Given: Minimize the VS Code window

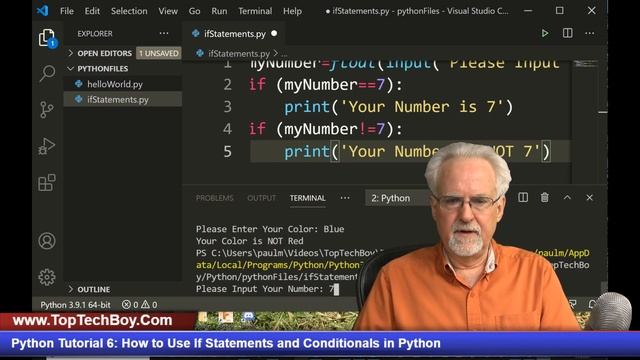Looking at the screenshot, I should click(528, 11).
